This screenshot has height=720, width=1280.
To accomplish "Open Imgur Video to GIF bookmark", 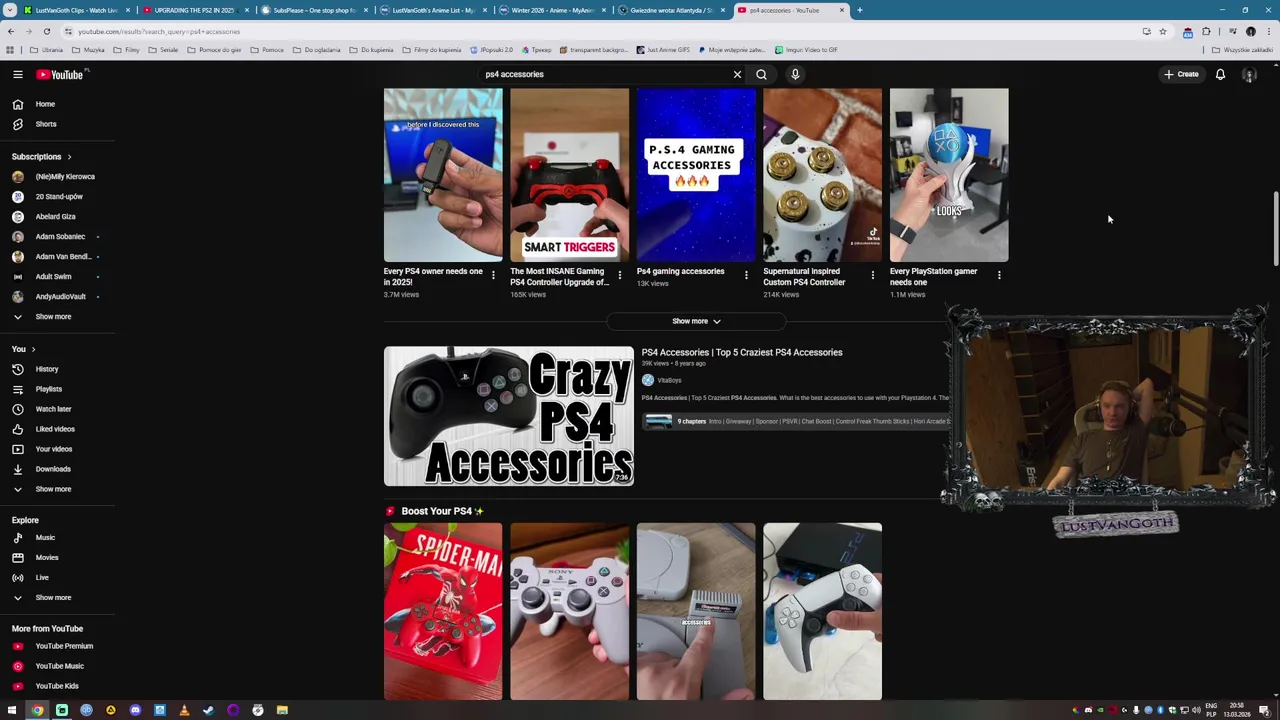I will click(x=806, y=50).
